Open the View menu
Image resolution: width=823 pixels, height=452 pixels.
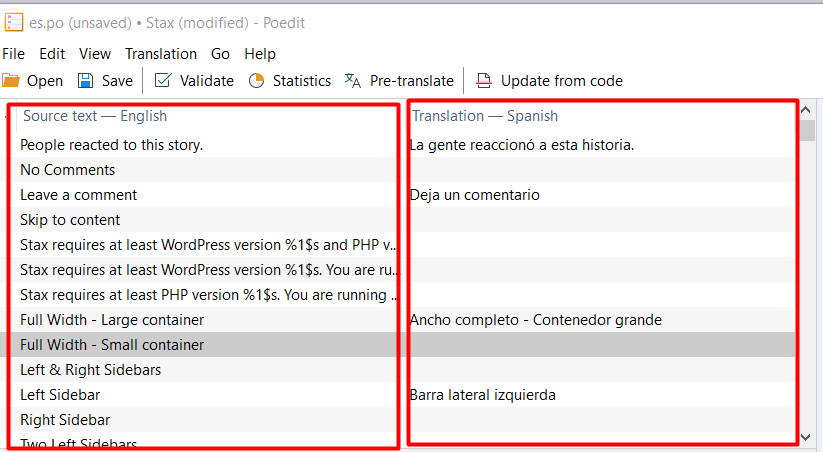point(95,54)
